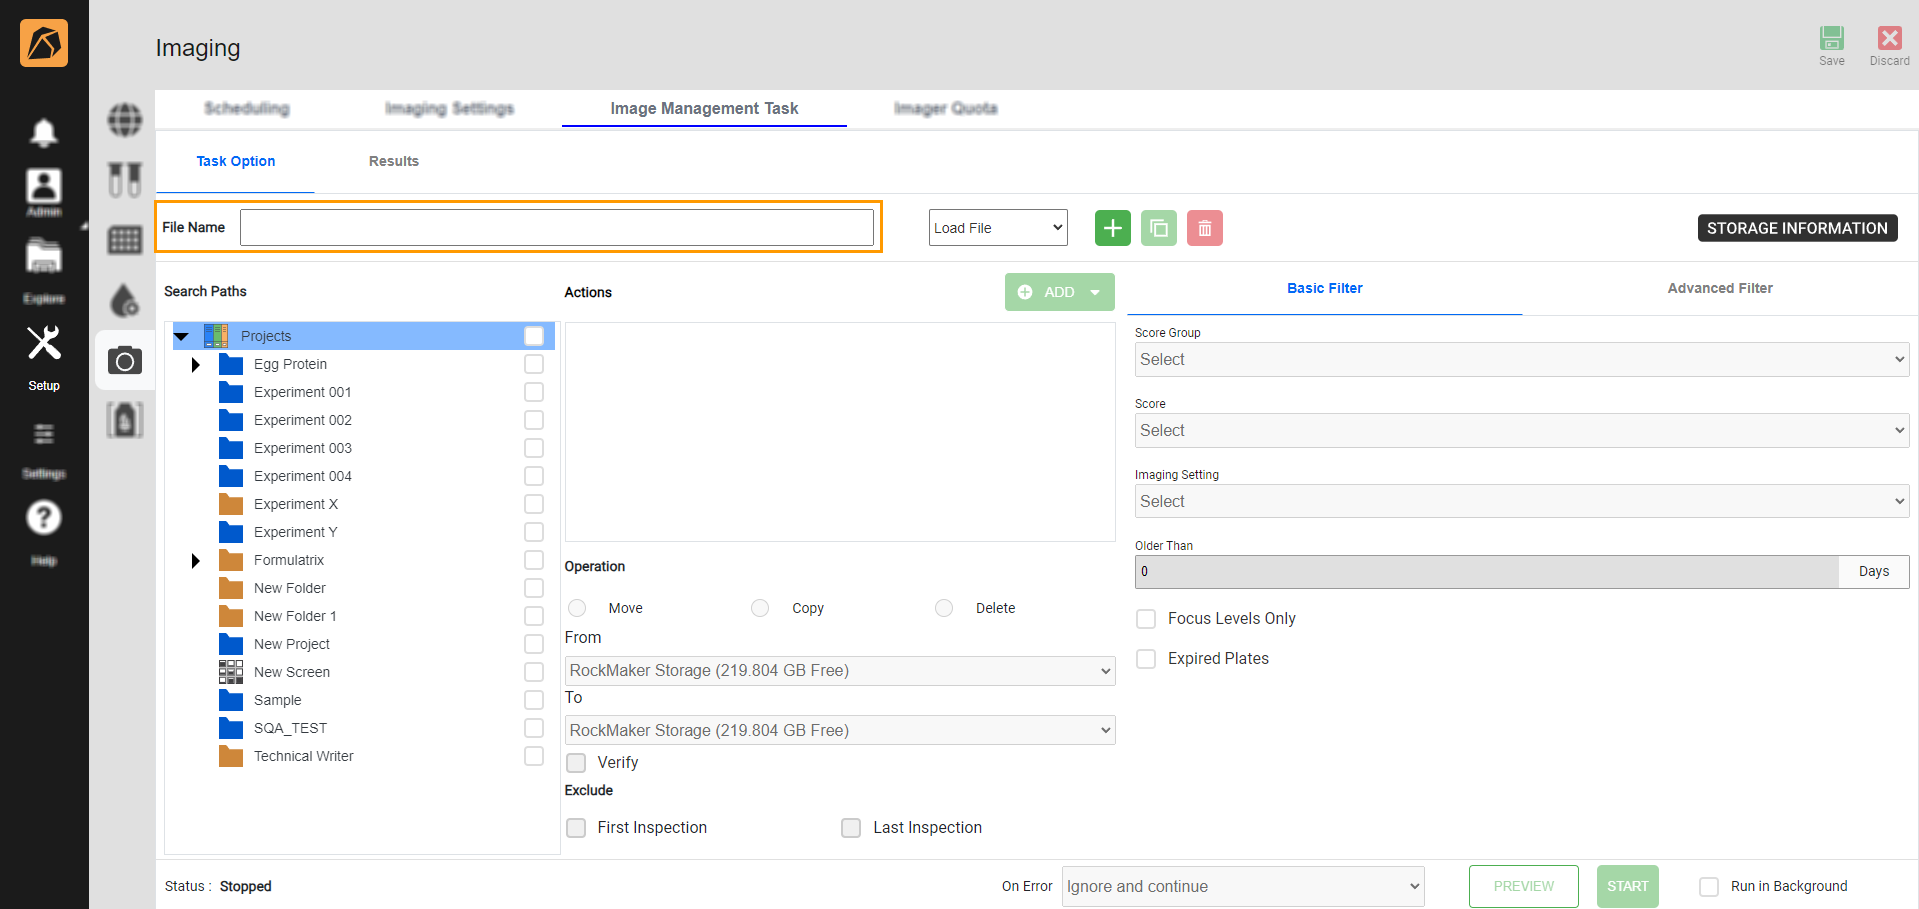Screen dimensions: 1919x909
Task: Open the globe setup section
Action: 124,119
